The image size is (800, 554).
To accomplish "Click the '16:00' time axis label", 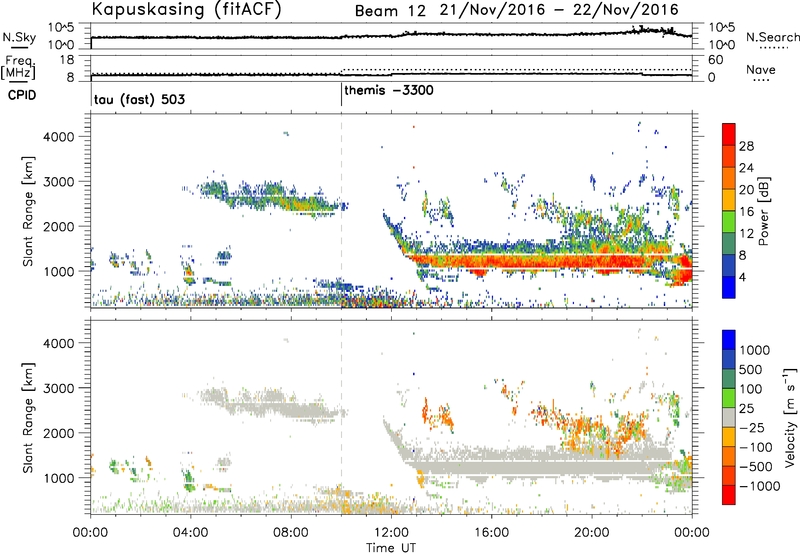I will [x=491, y=533].
